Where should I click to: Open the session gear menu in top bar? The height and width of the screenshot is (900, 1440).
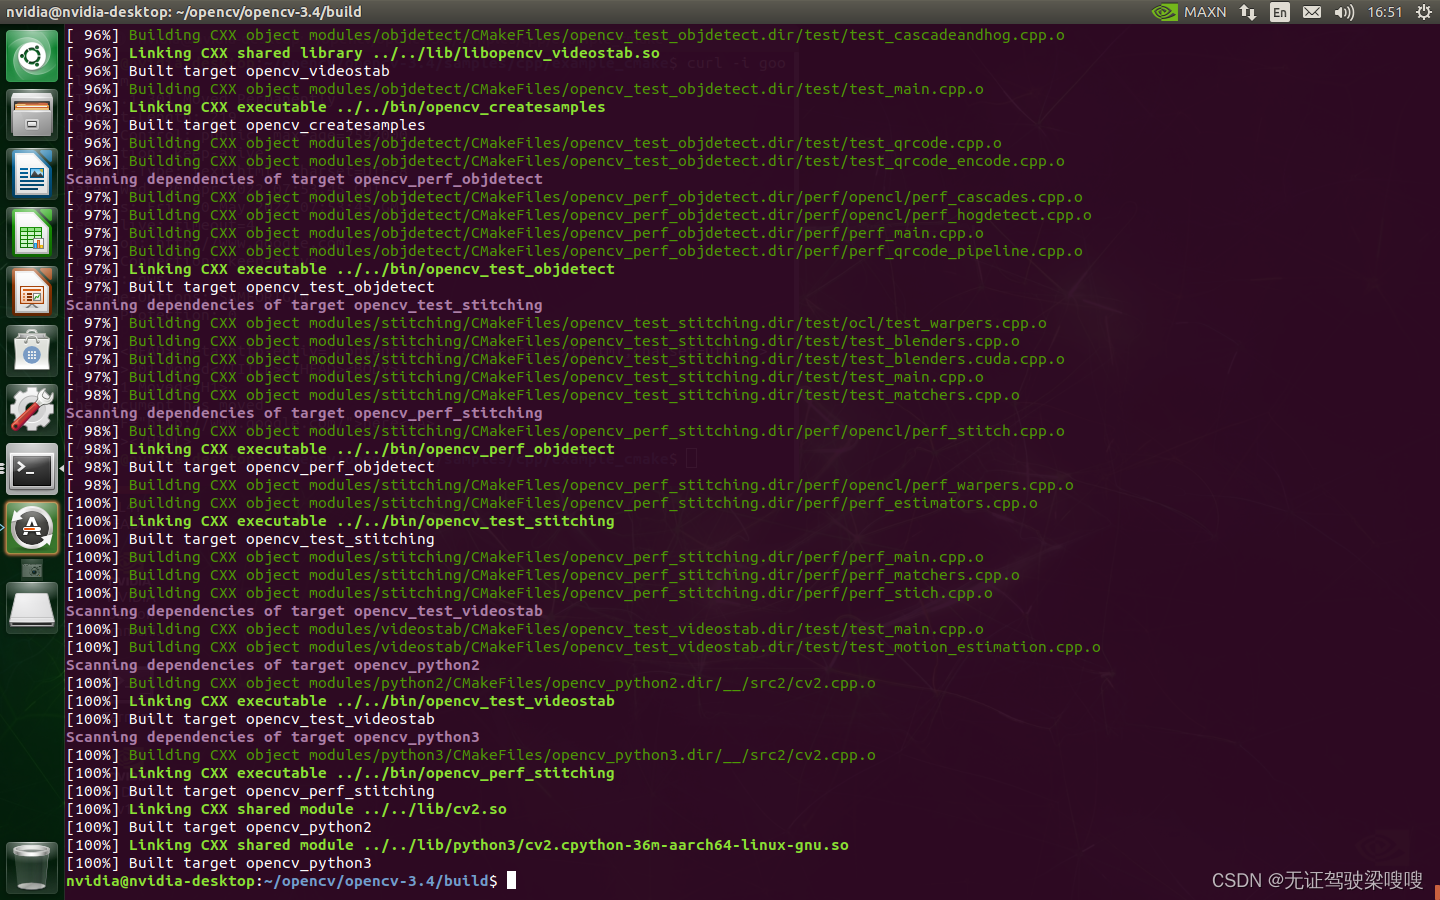tap(1424, 12)
